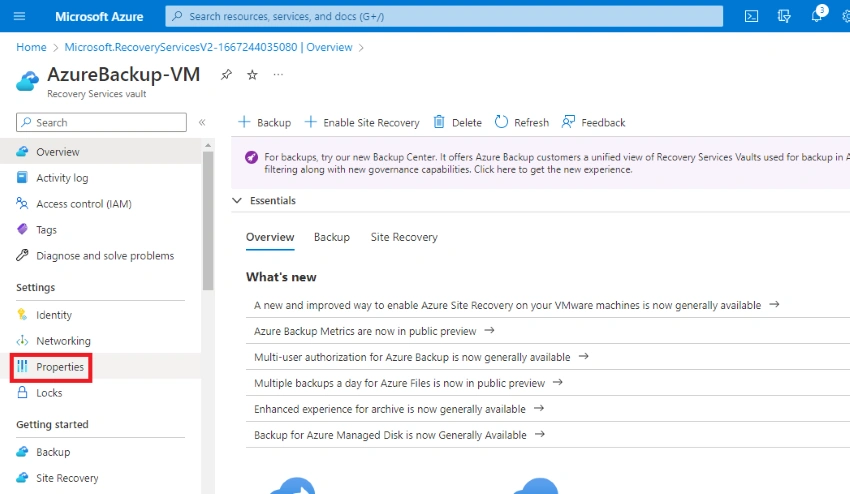Open the Directories and subscriptions filter icon
The image size is (850, 494).
click(x=784, y=16)
